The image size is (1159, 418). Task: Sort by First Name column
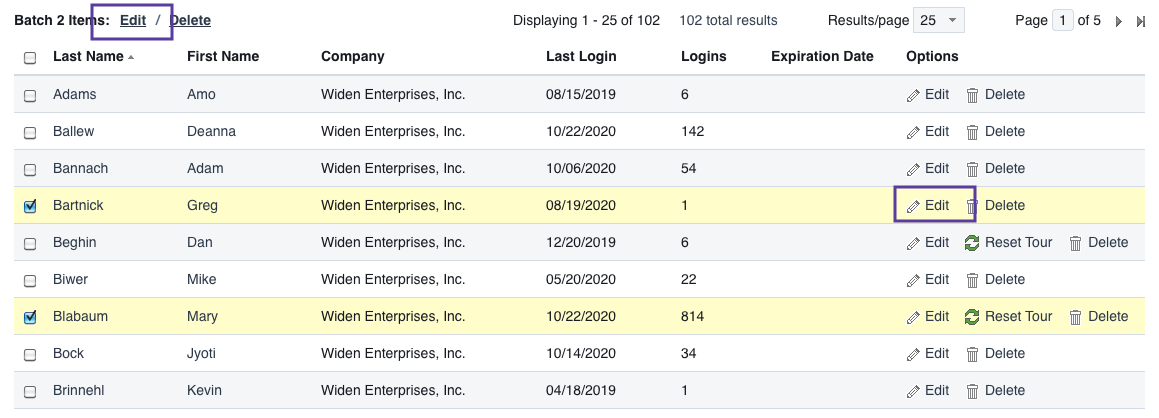[222, 56]
